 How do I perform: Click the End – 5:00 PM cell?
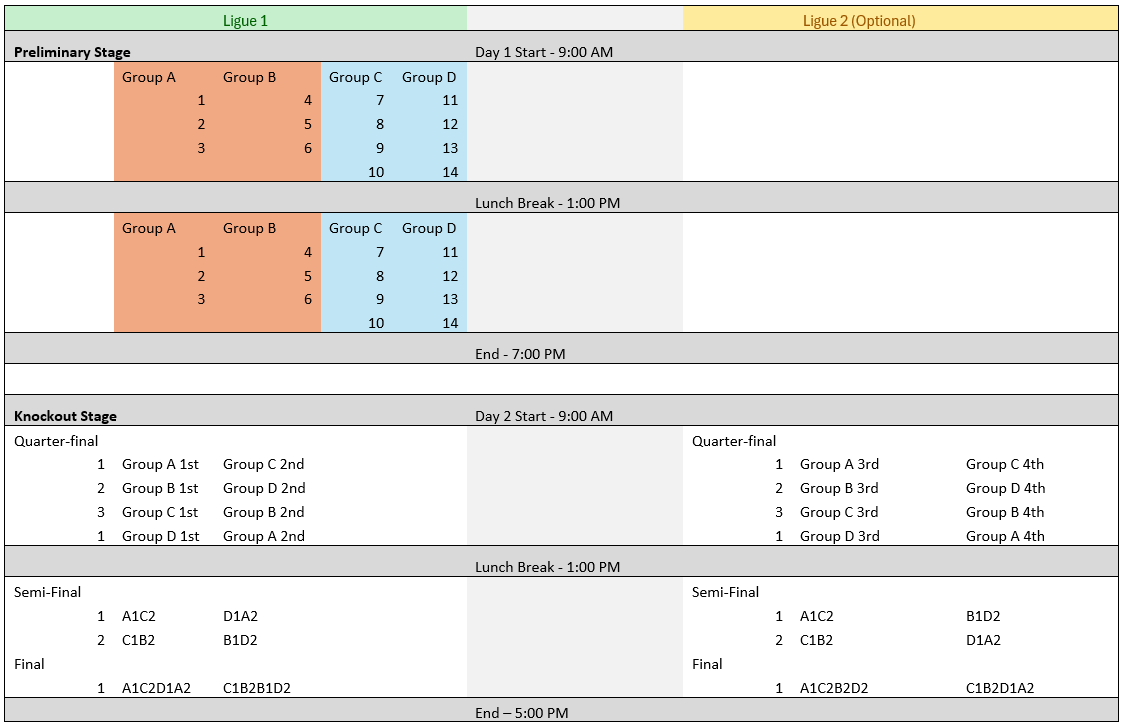pos(522,713)
